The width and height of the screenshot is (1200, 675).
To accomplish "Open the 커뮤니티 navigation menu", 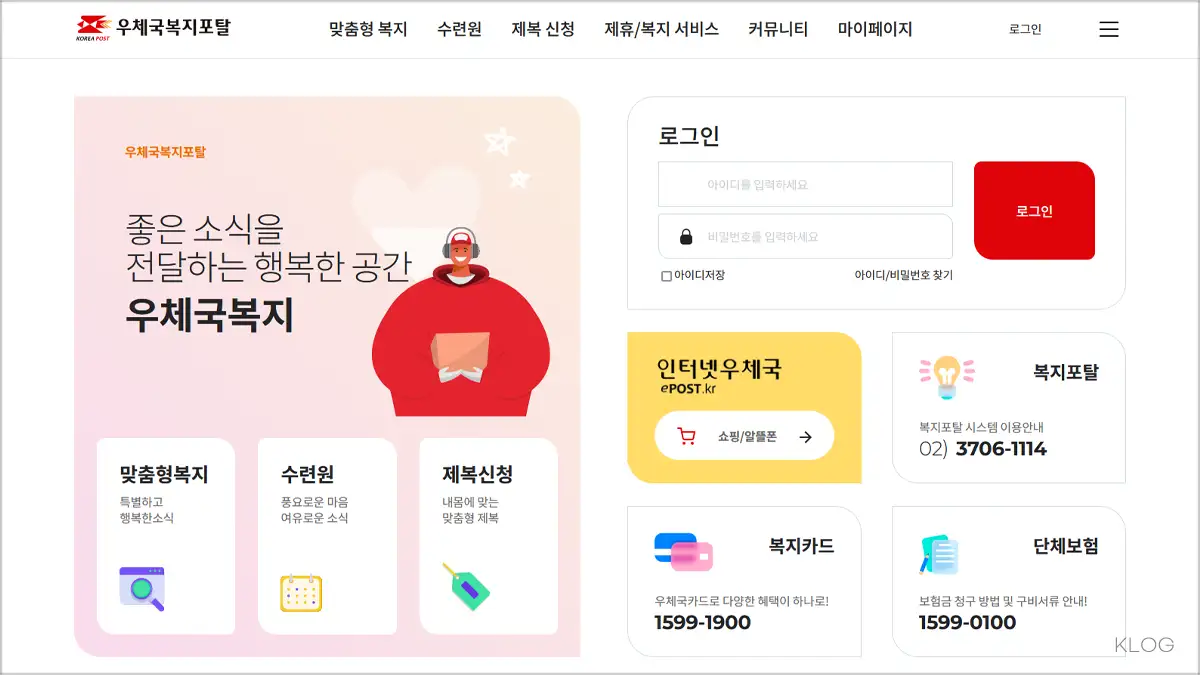I will click(778, 29).
